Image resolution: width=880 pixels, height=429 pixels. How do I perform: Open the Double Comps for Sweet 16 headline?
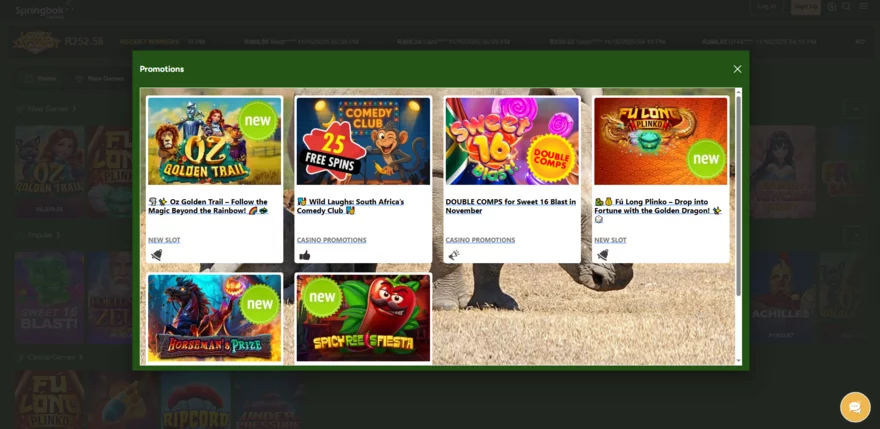[x=510, y=206]
